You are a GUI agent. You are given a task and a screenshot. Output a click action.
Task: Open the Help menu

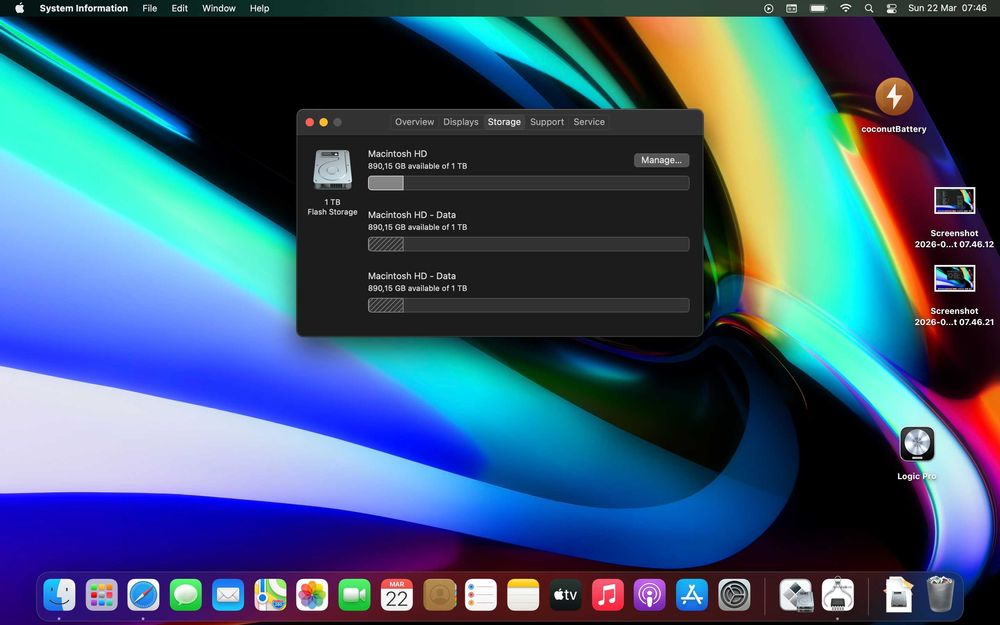point(260,8)
